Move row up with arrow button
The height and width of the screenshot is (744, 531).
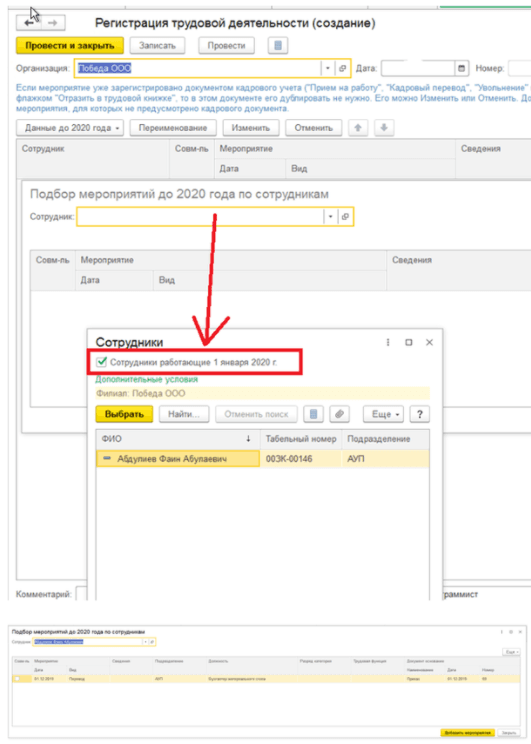click(358, 128)
